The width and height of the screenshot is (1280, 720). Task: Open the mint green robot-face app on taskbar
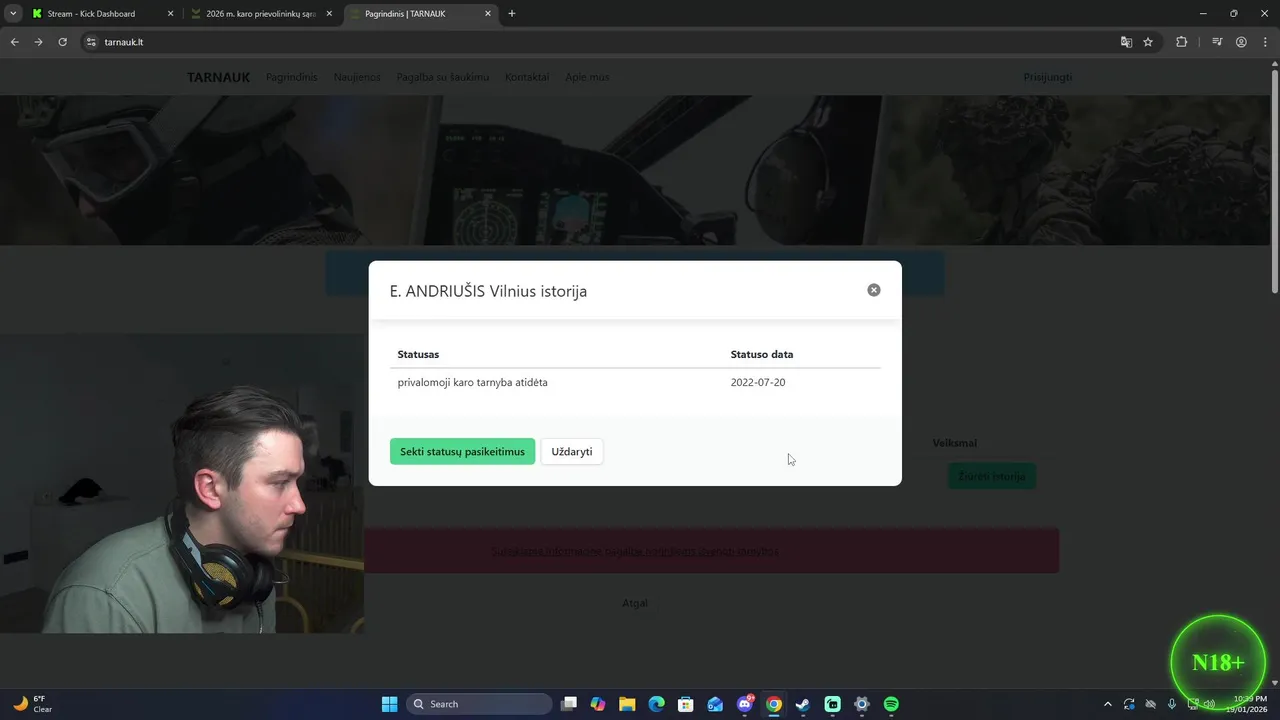(833, 704)
